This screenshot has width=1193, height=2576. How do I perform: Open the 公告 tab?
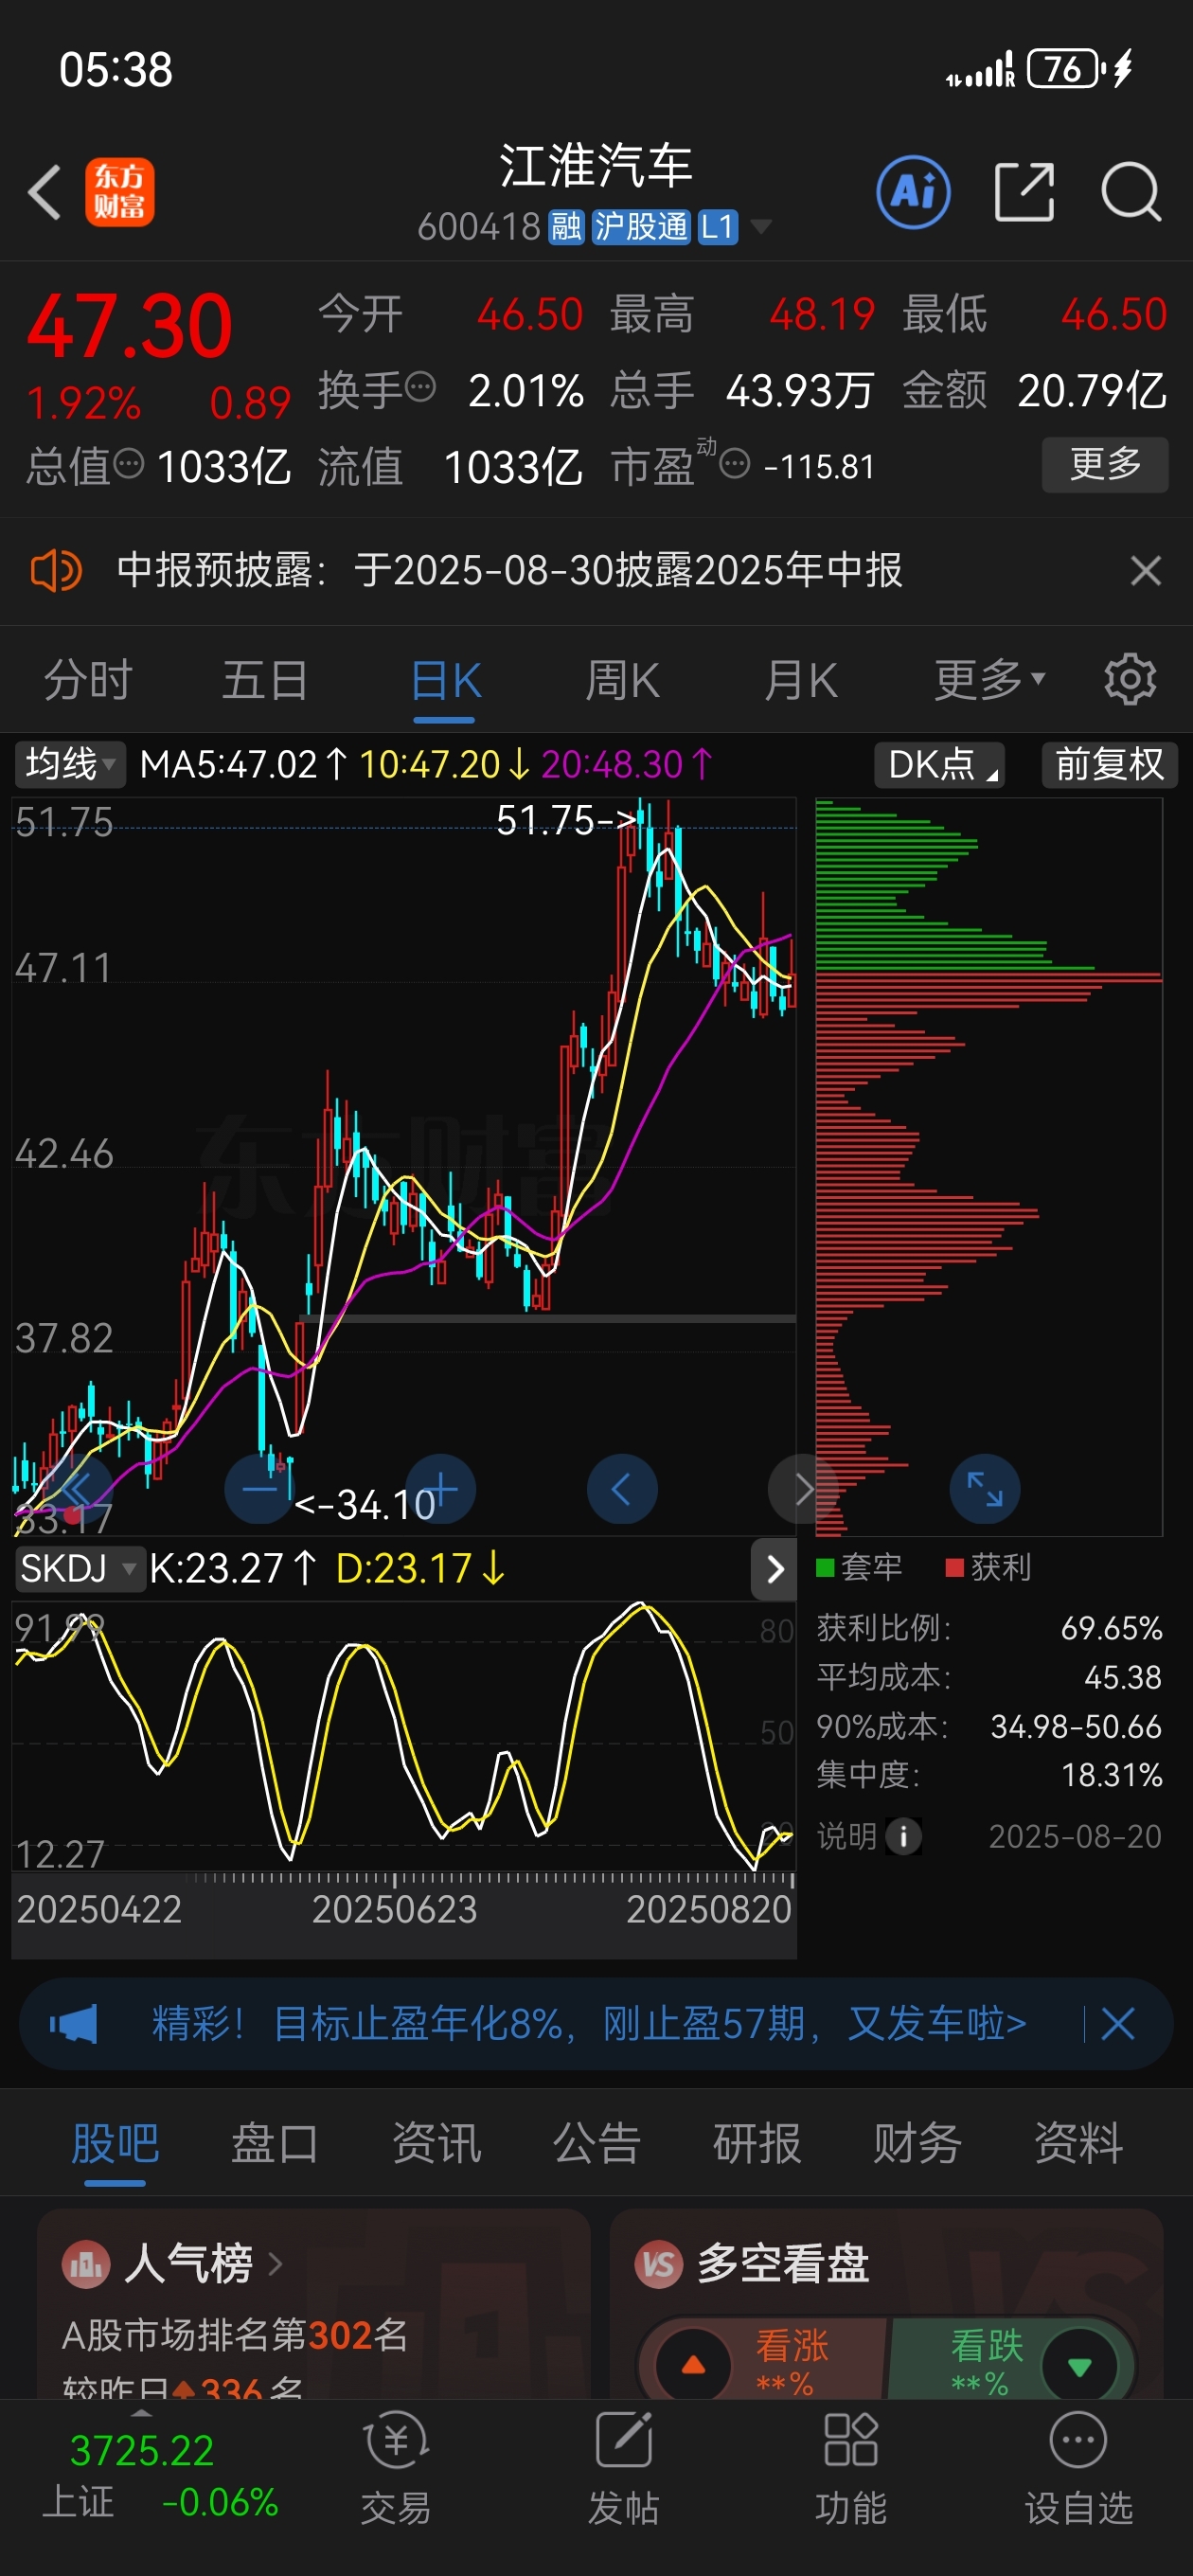tap(596, 2143)
